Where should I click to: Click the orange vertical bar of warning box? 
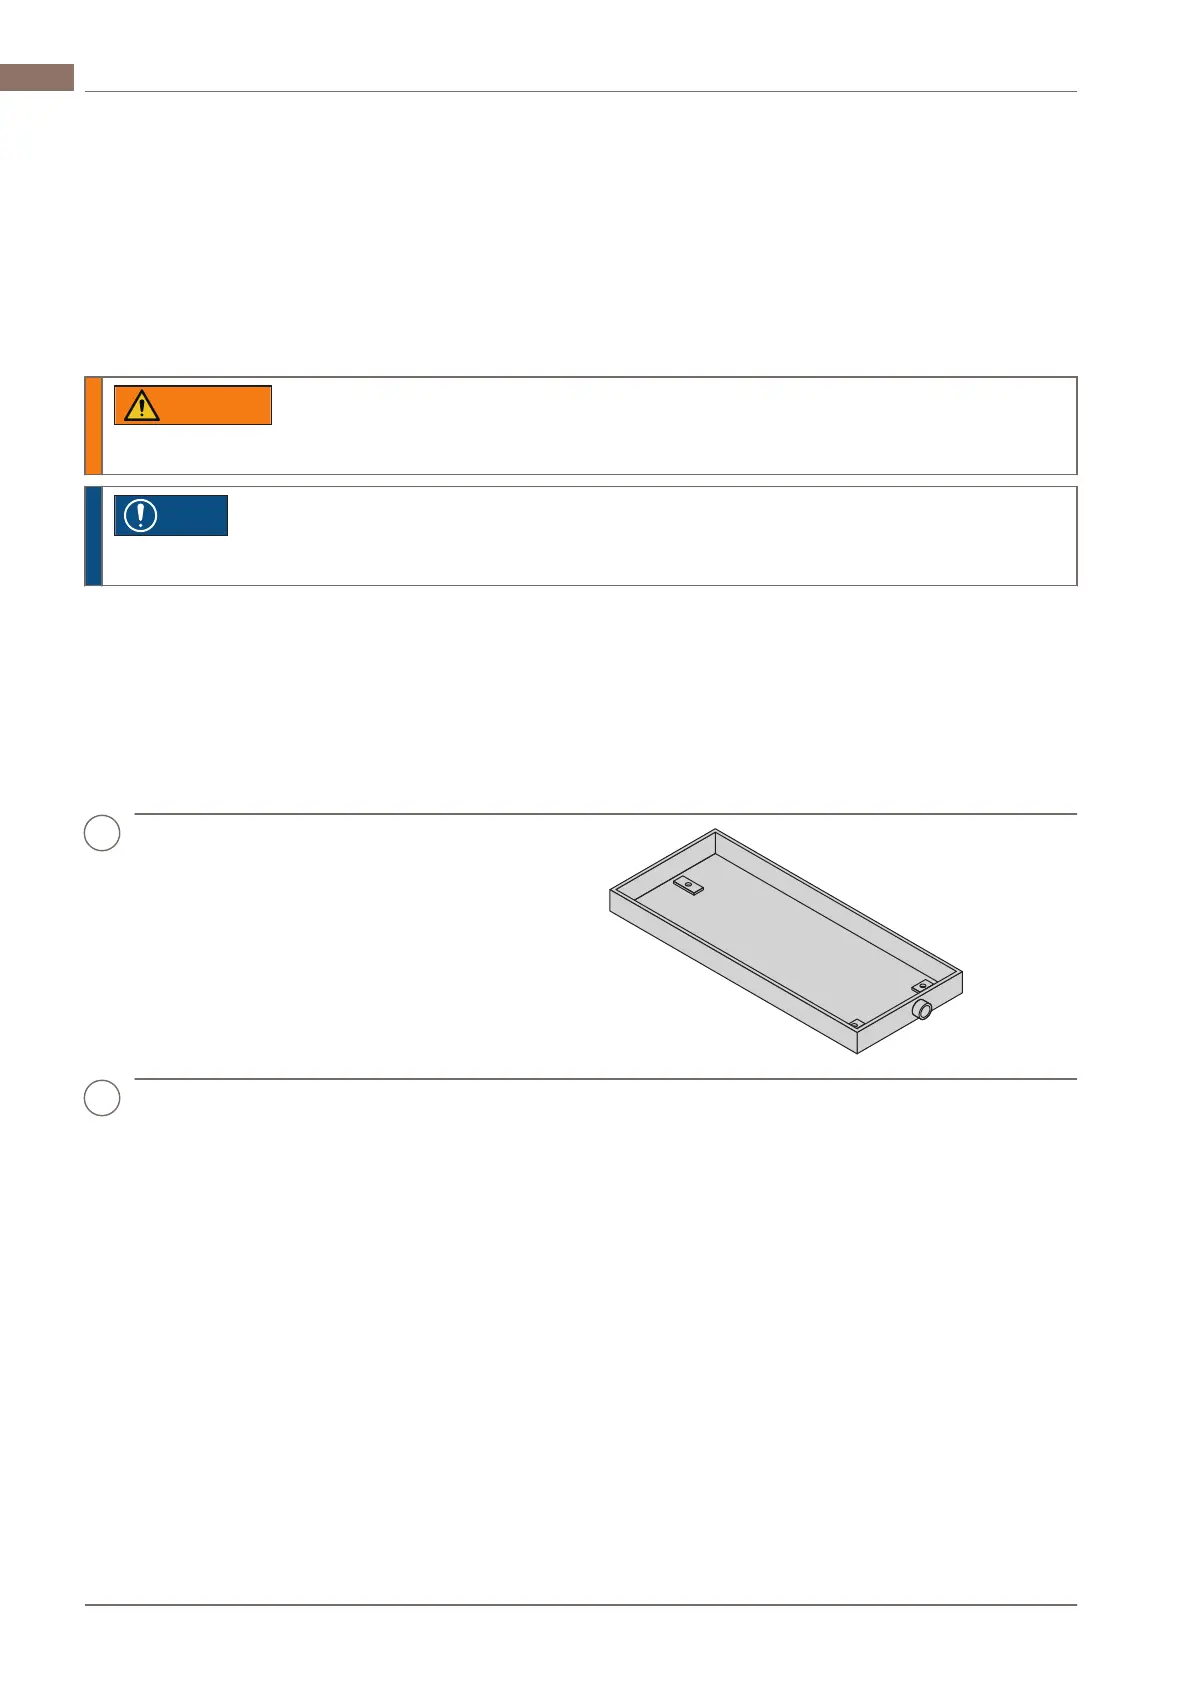tap(93, 426)
